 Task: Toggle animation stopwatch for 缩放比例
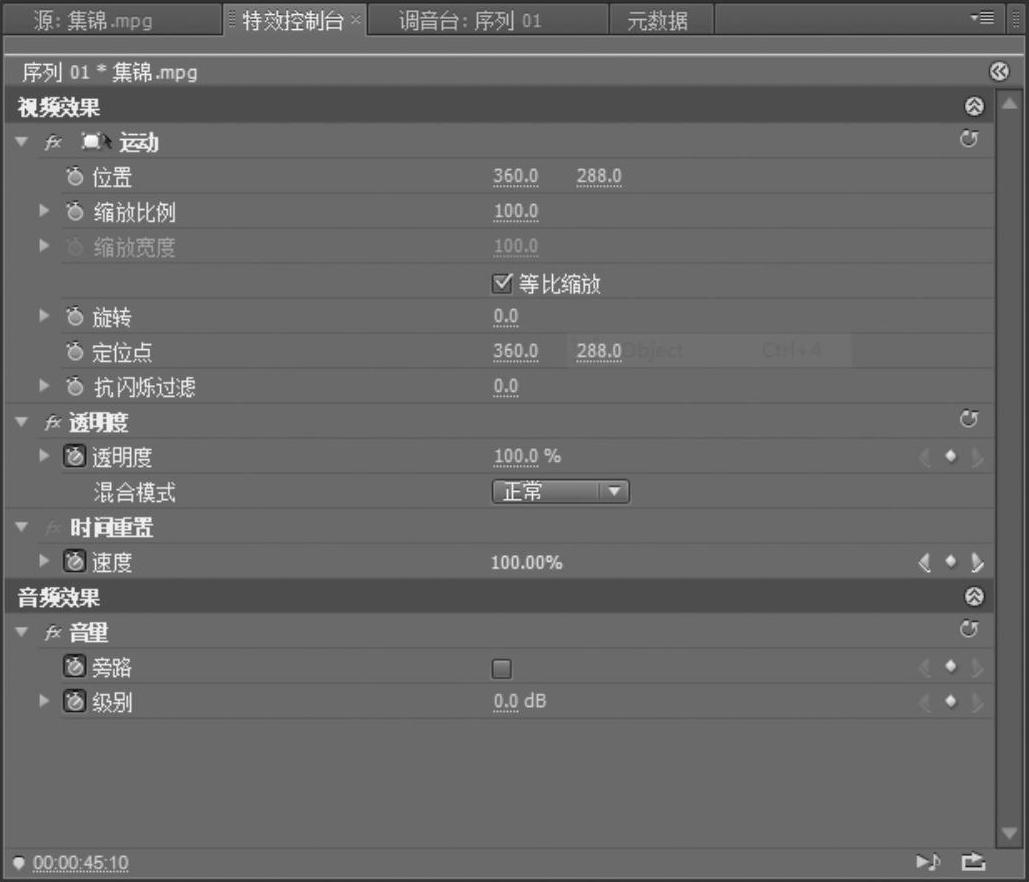[75, 211]
